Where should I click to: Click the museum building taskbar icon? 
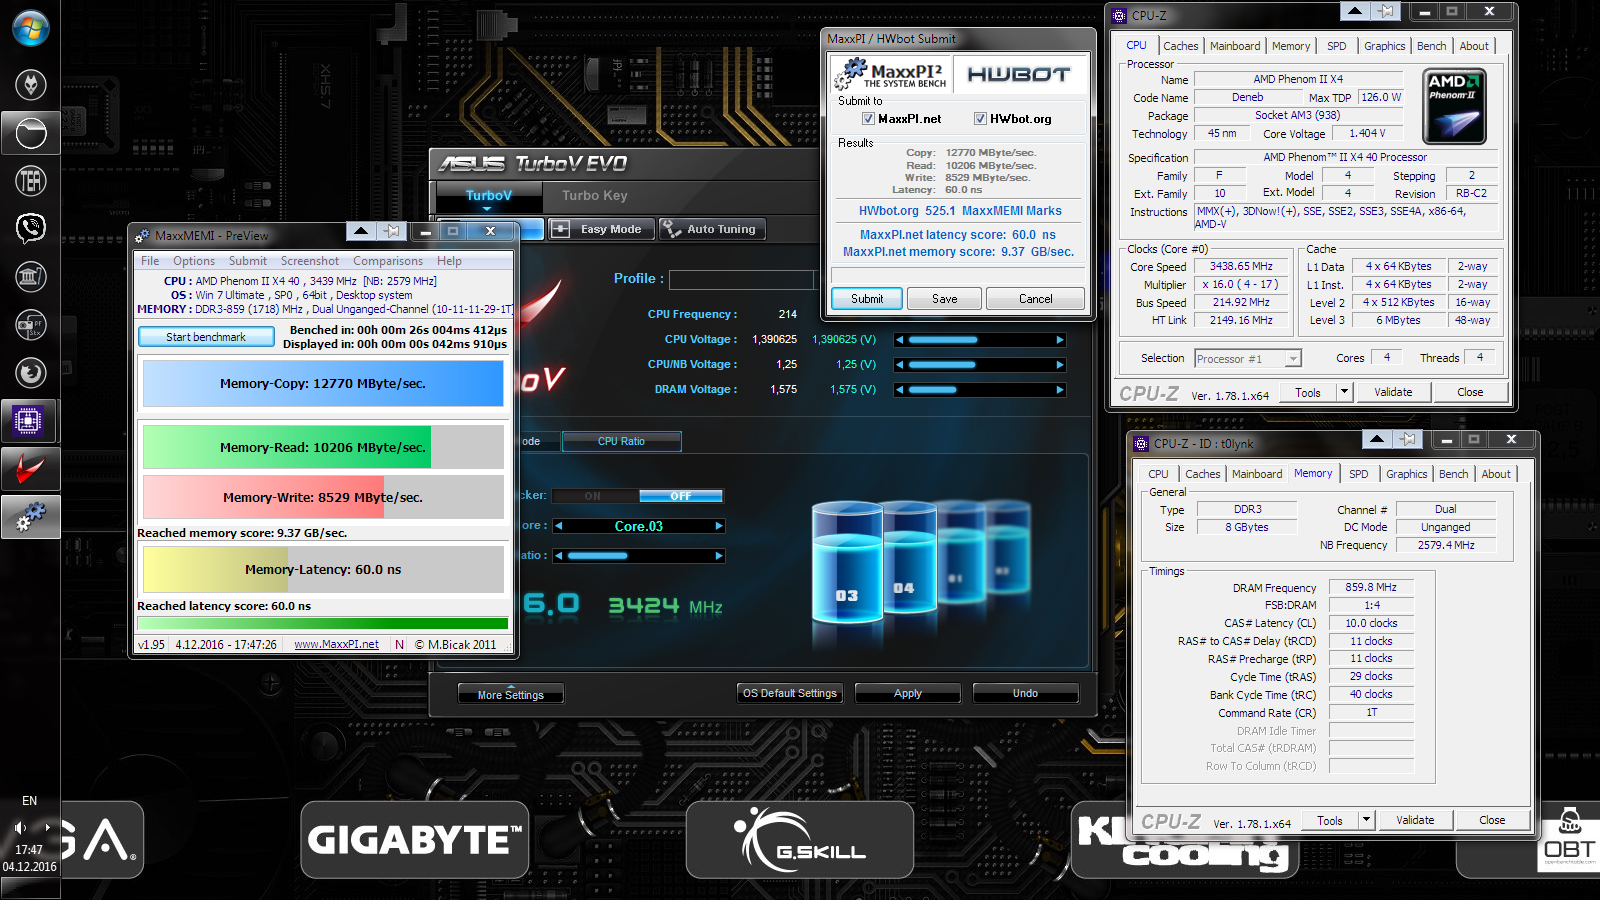(x=30, y=276)
